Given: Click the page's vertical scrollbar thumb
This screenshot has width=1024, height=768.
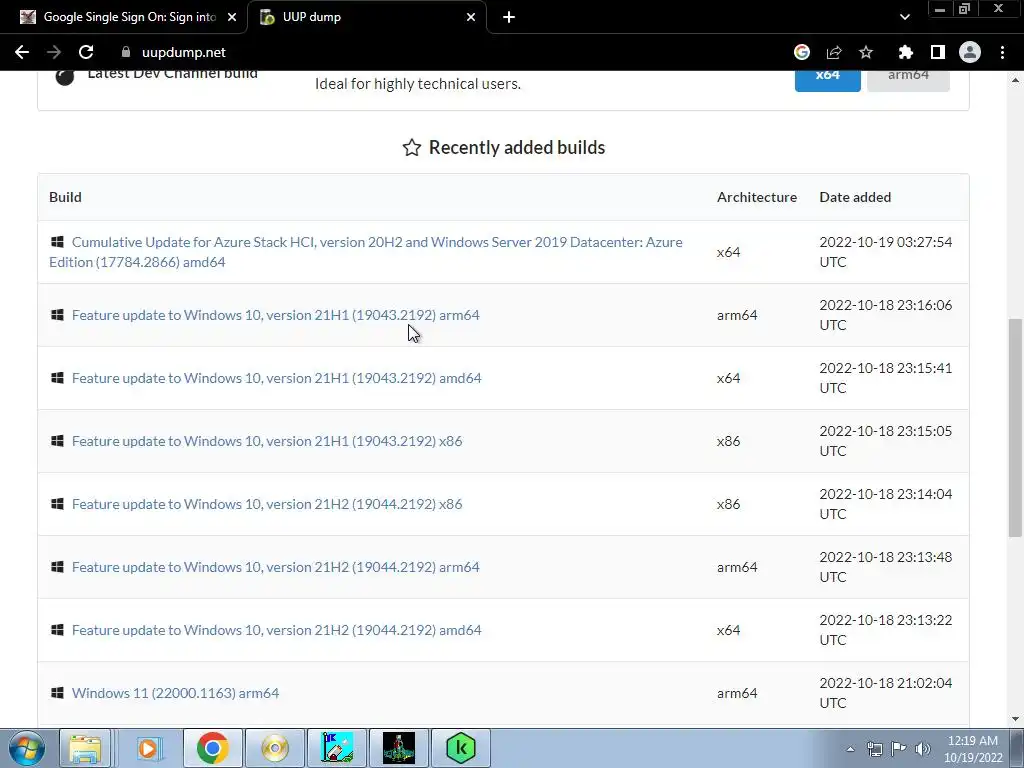Looking at the screenshot, I should coord(1015,428).
